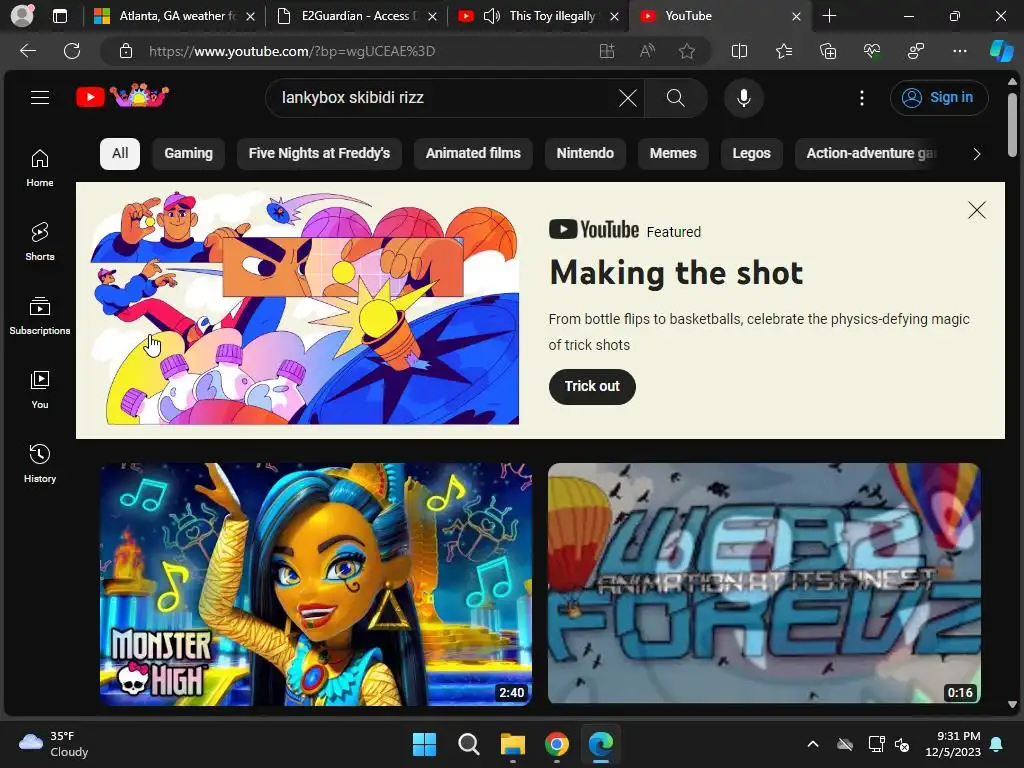This screenshot has width=1024, height=768.
Task: Select the Animated films chip
Action: 473,153
